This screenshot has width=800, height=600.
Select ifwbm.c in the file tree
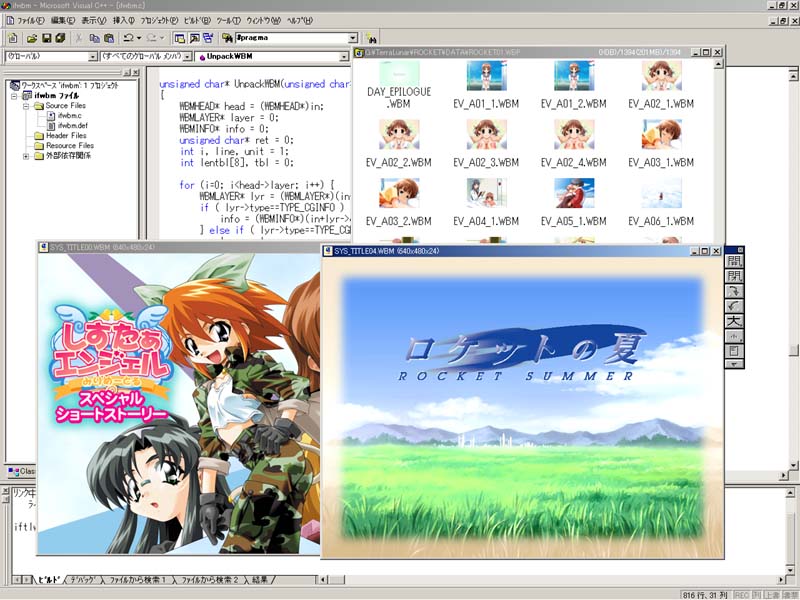coord(69,115)
